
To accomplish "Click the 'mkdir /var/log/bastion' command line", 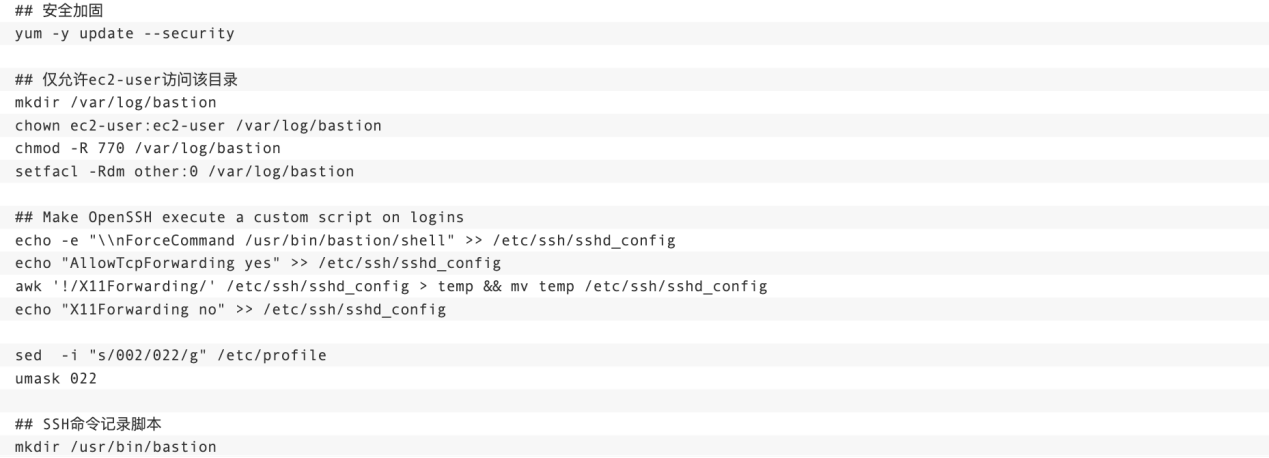I will 115,103.
